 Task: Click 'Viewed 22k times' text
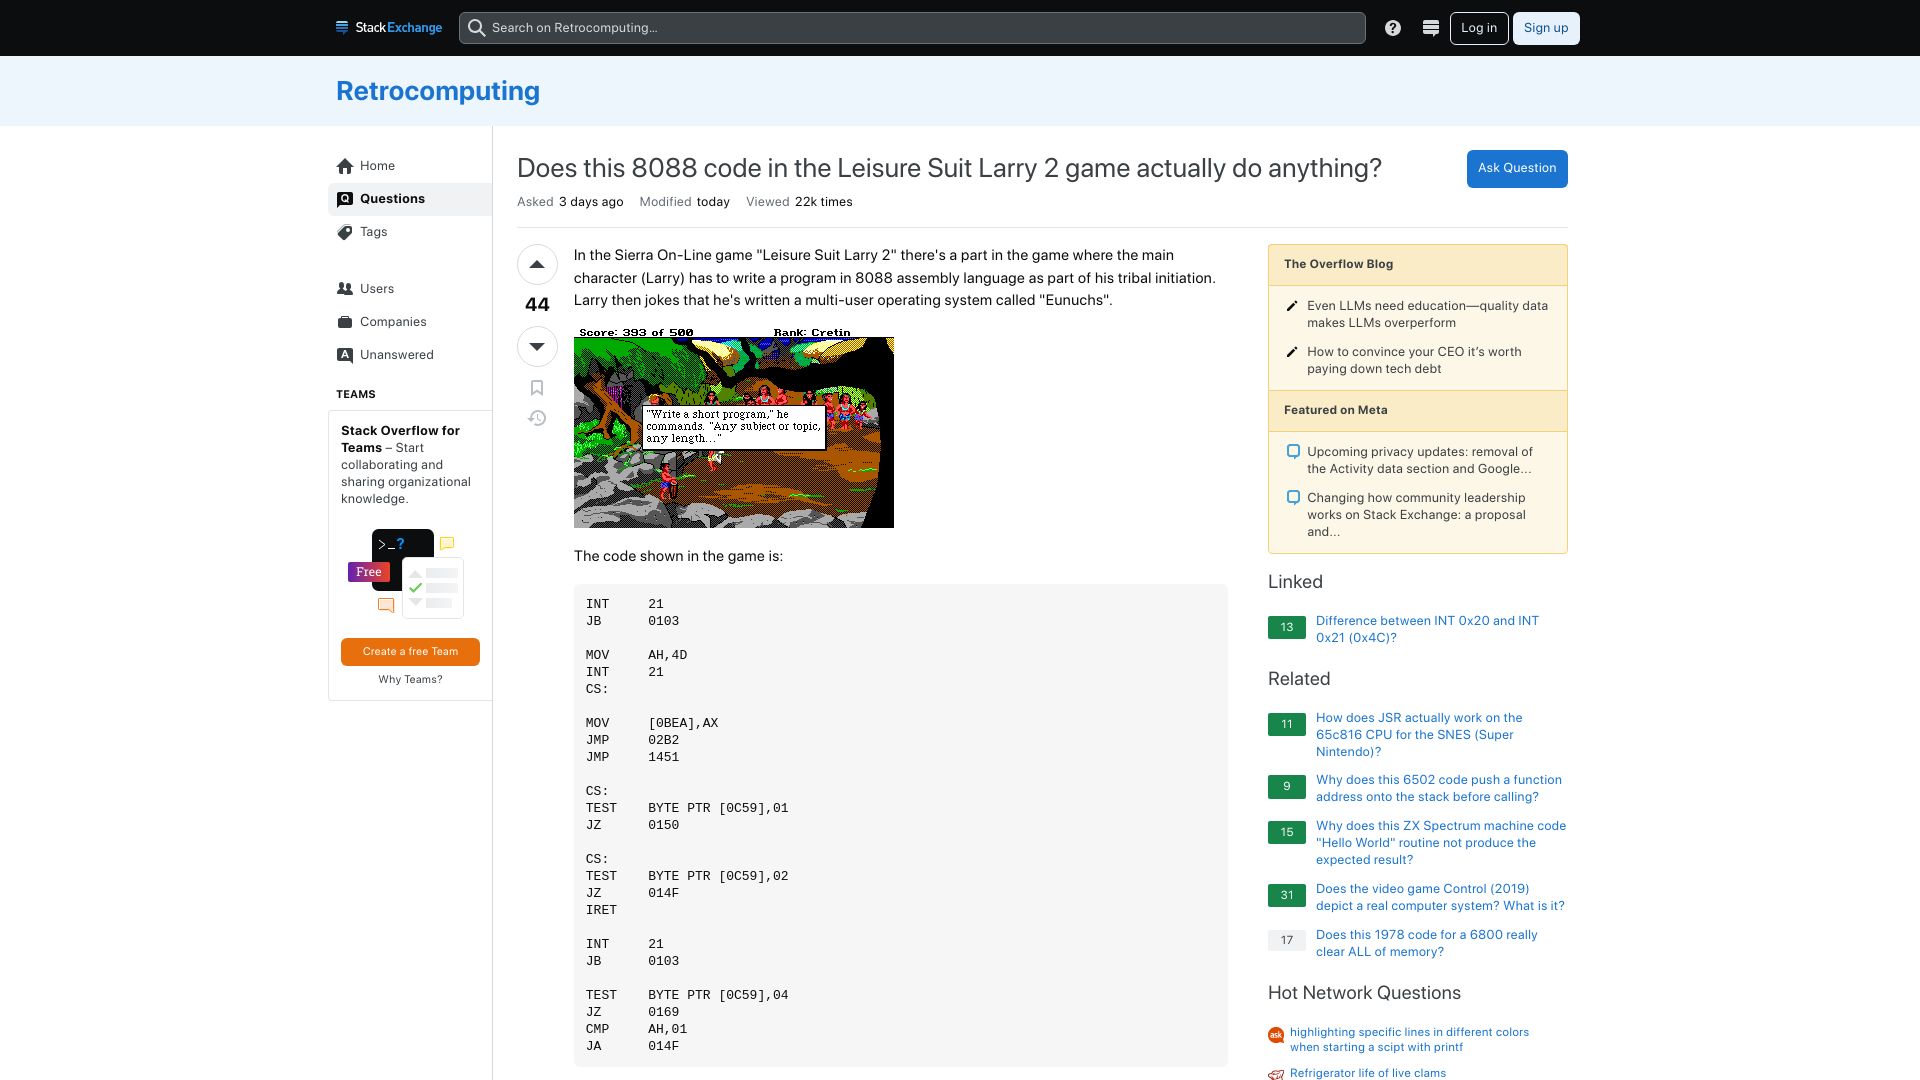tap(799, 202)
